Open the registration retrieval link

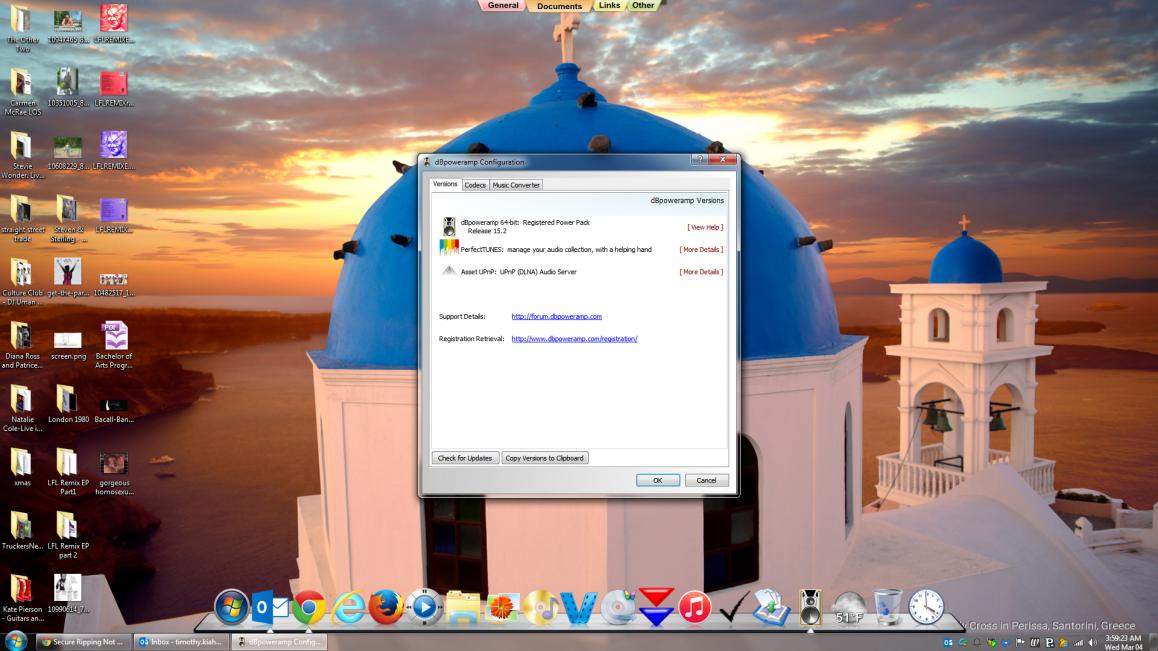pos(574,339)
